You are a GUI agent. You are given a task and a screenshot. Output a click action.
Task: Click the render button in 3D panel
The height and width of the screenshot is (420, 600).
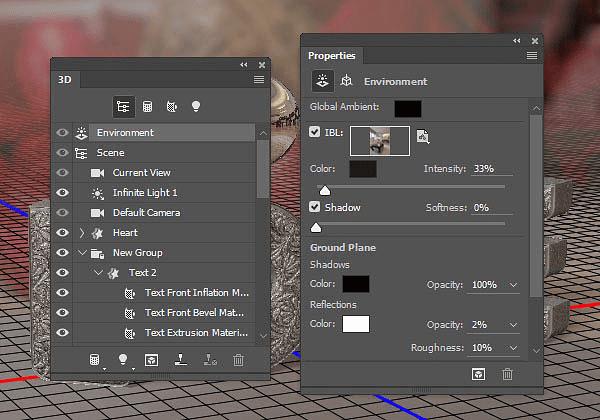(x=152, y=360)
